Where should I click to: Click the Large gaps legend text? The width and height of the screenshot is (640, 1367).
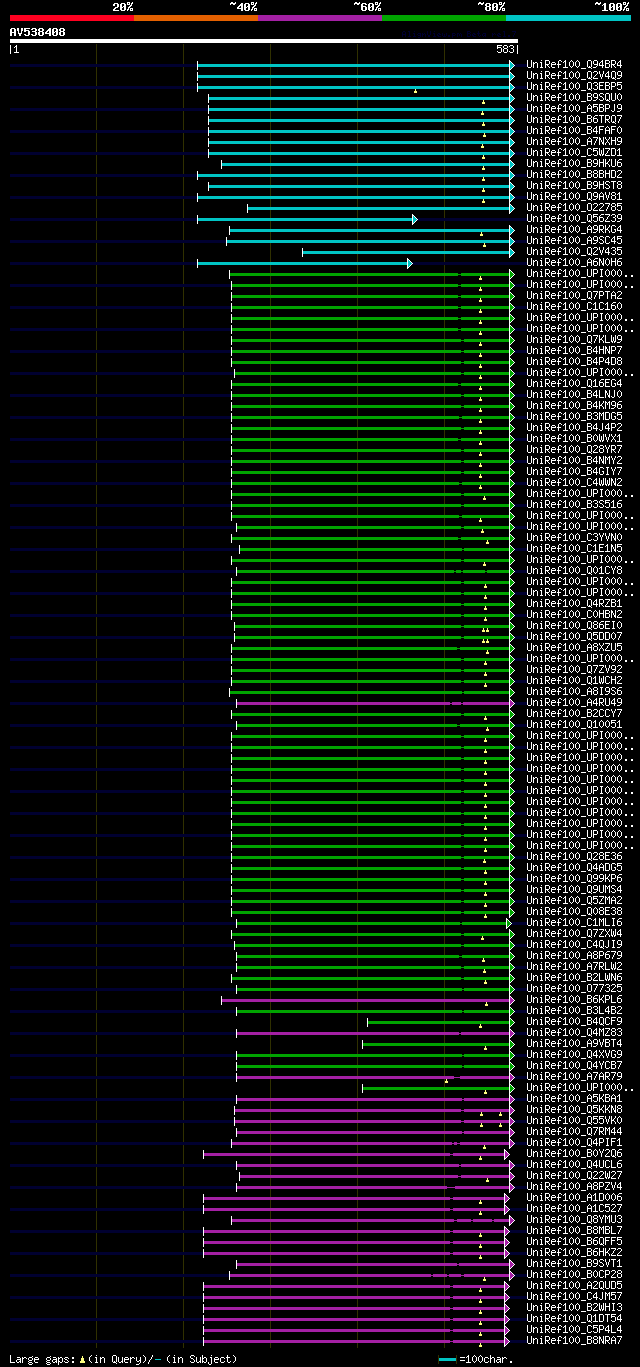[123, 1359]
